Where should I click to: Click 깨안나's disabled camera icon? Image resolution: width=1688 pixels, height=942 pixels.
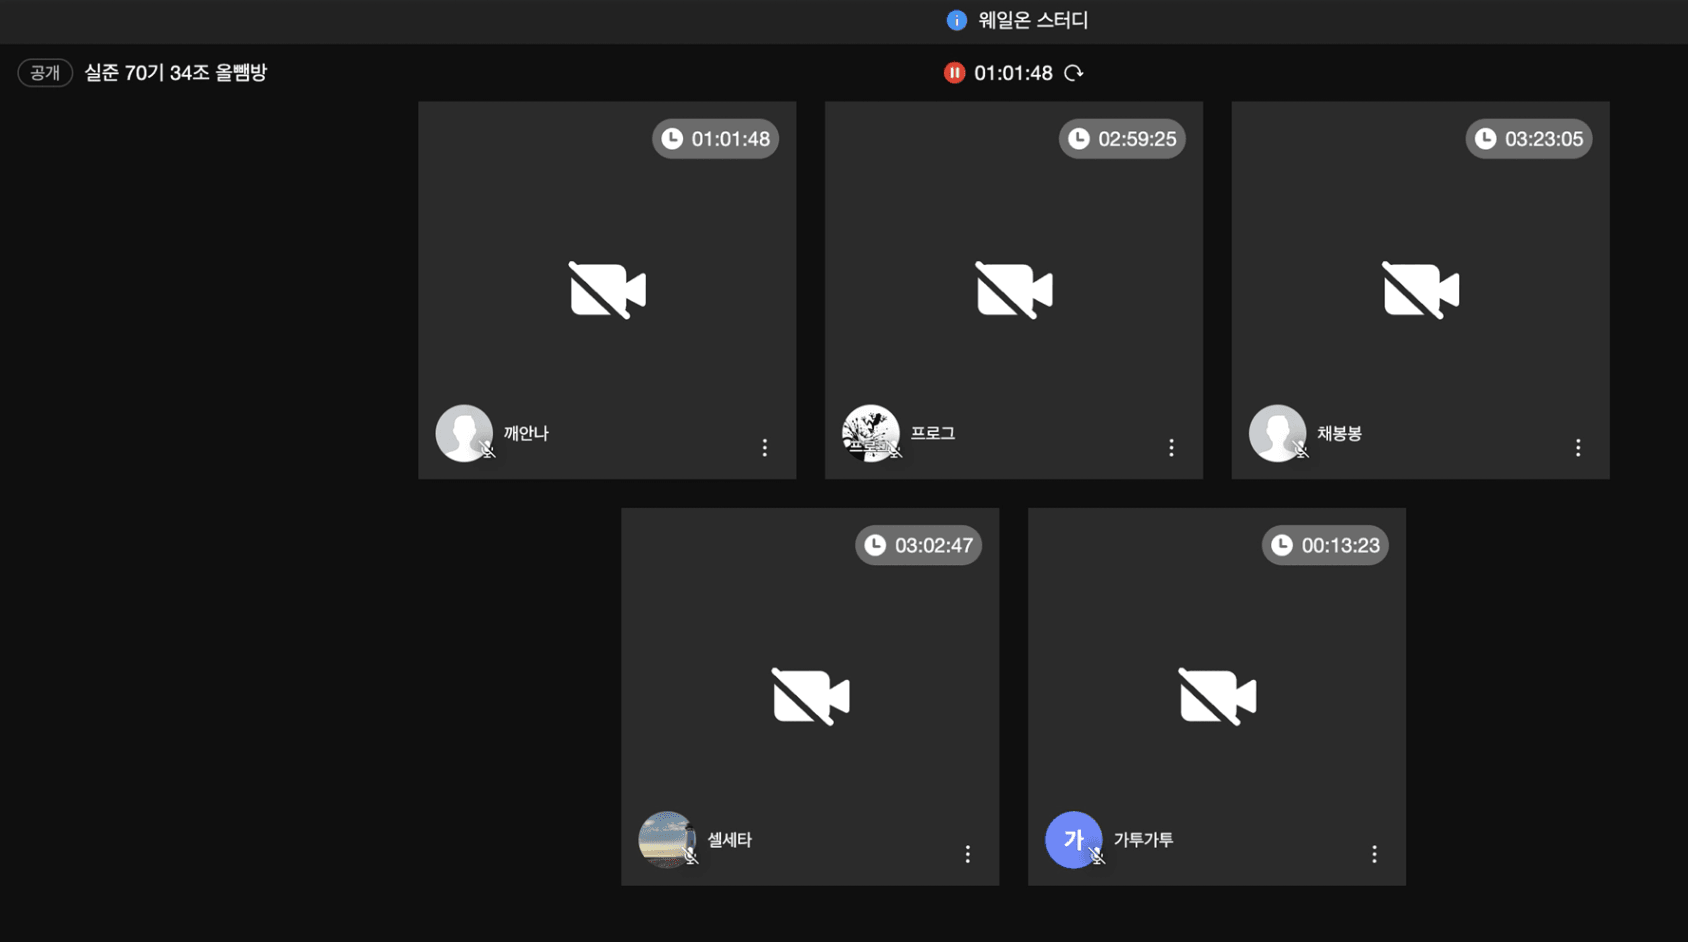pos(607,290)
